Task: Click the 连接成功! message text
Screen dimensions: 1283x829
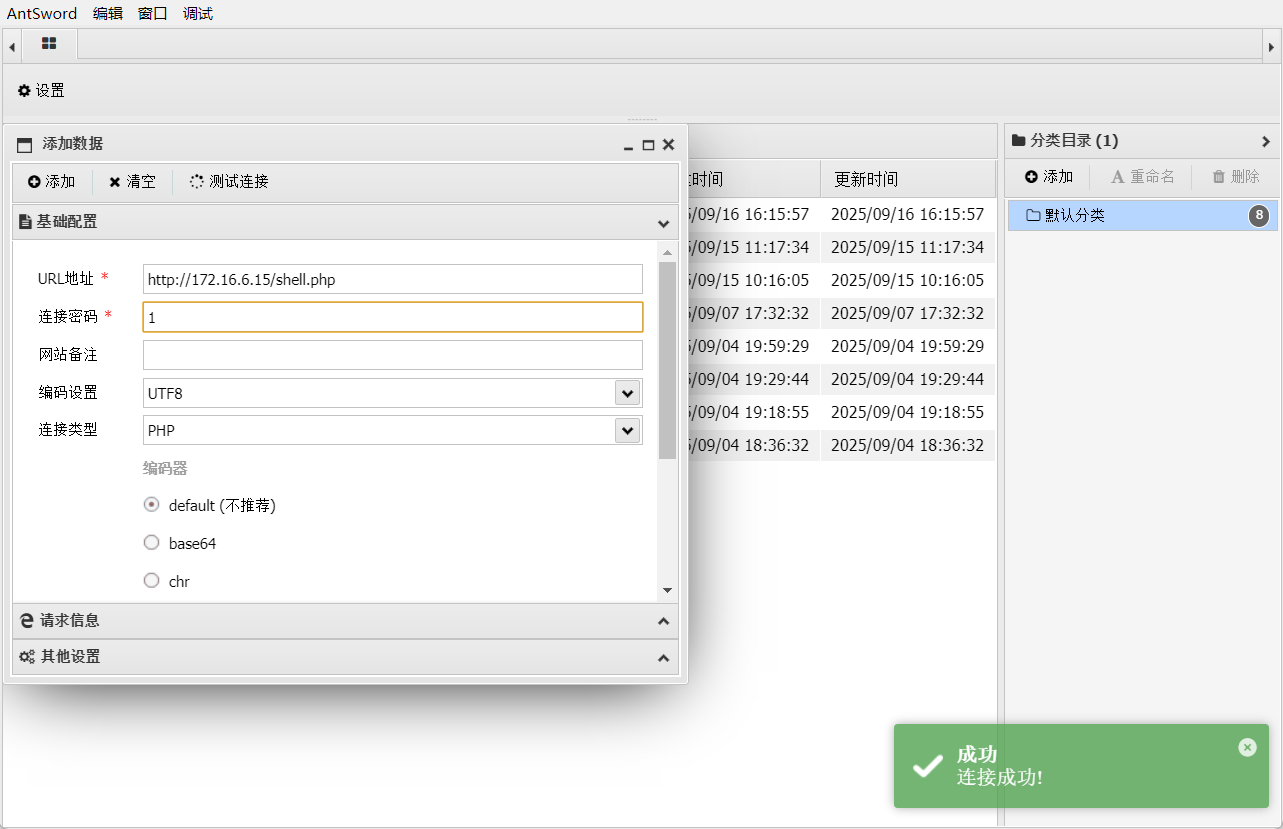Action: click(x=1000, y=777)
